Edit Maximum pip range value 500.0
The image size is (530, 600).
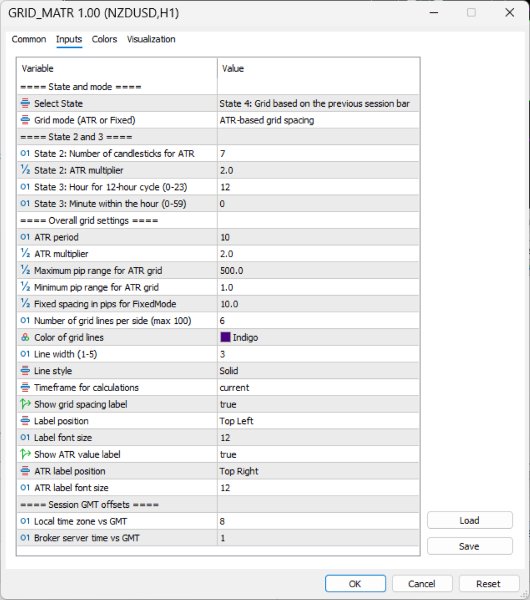coord(318,271)
